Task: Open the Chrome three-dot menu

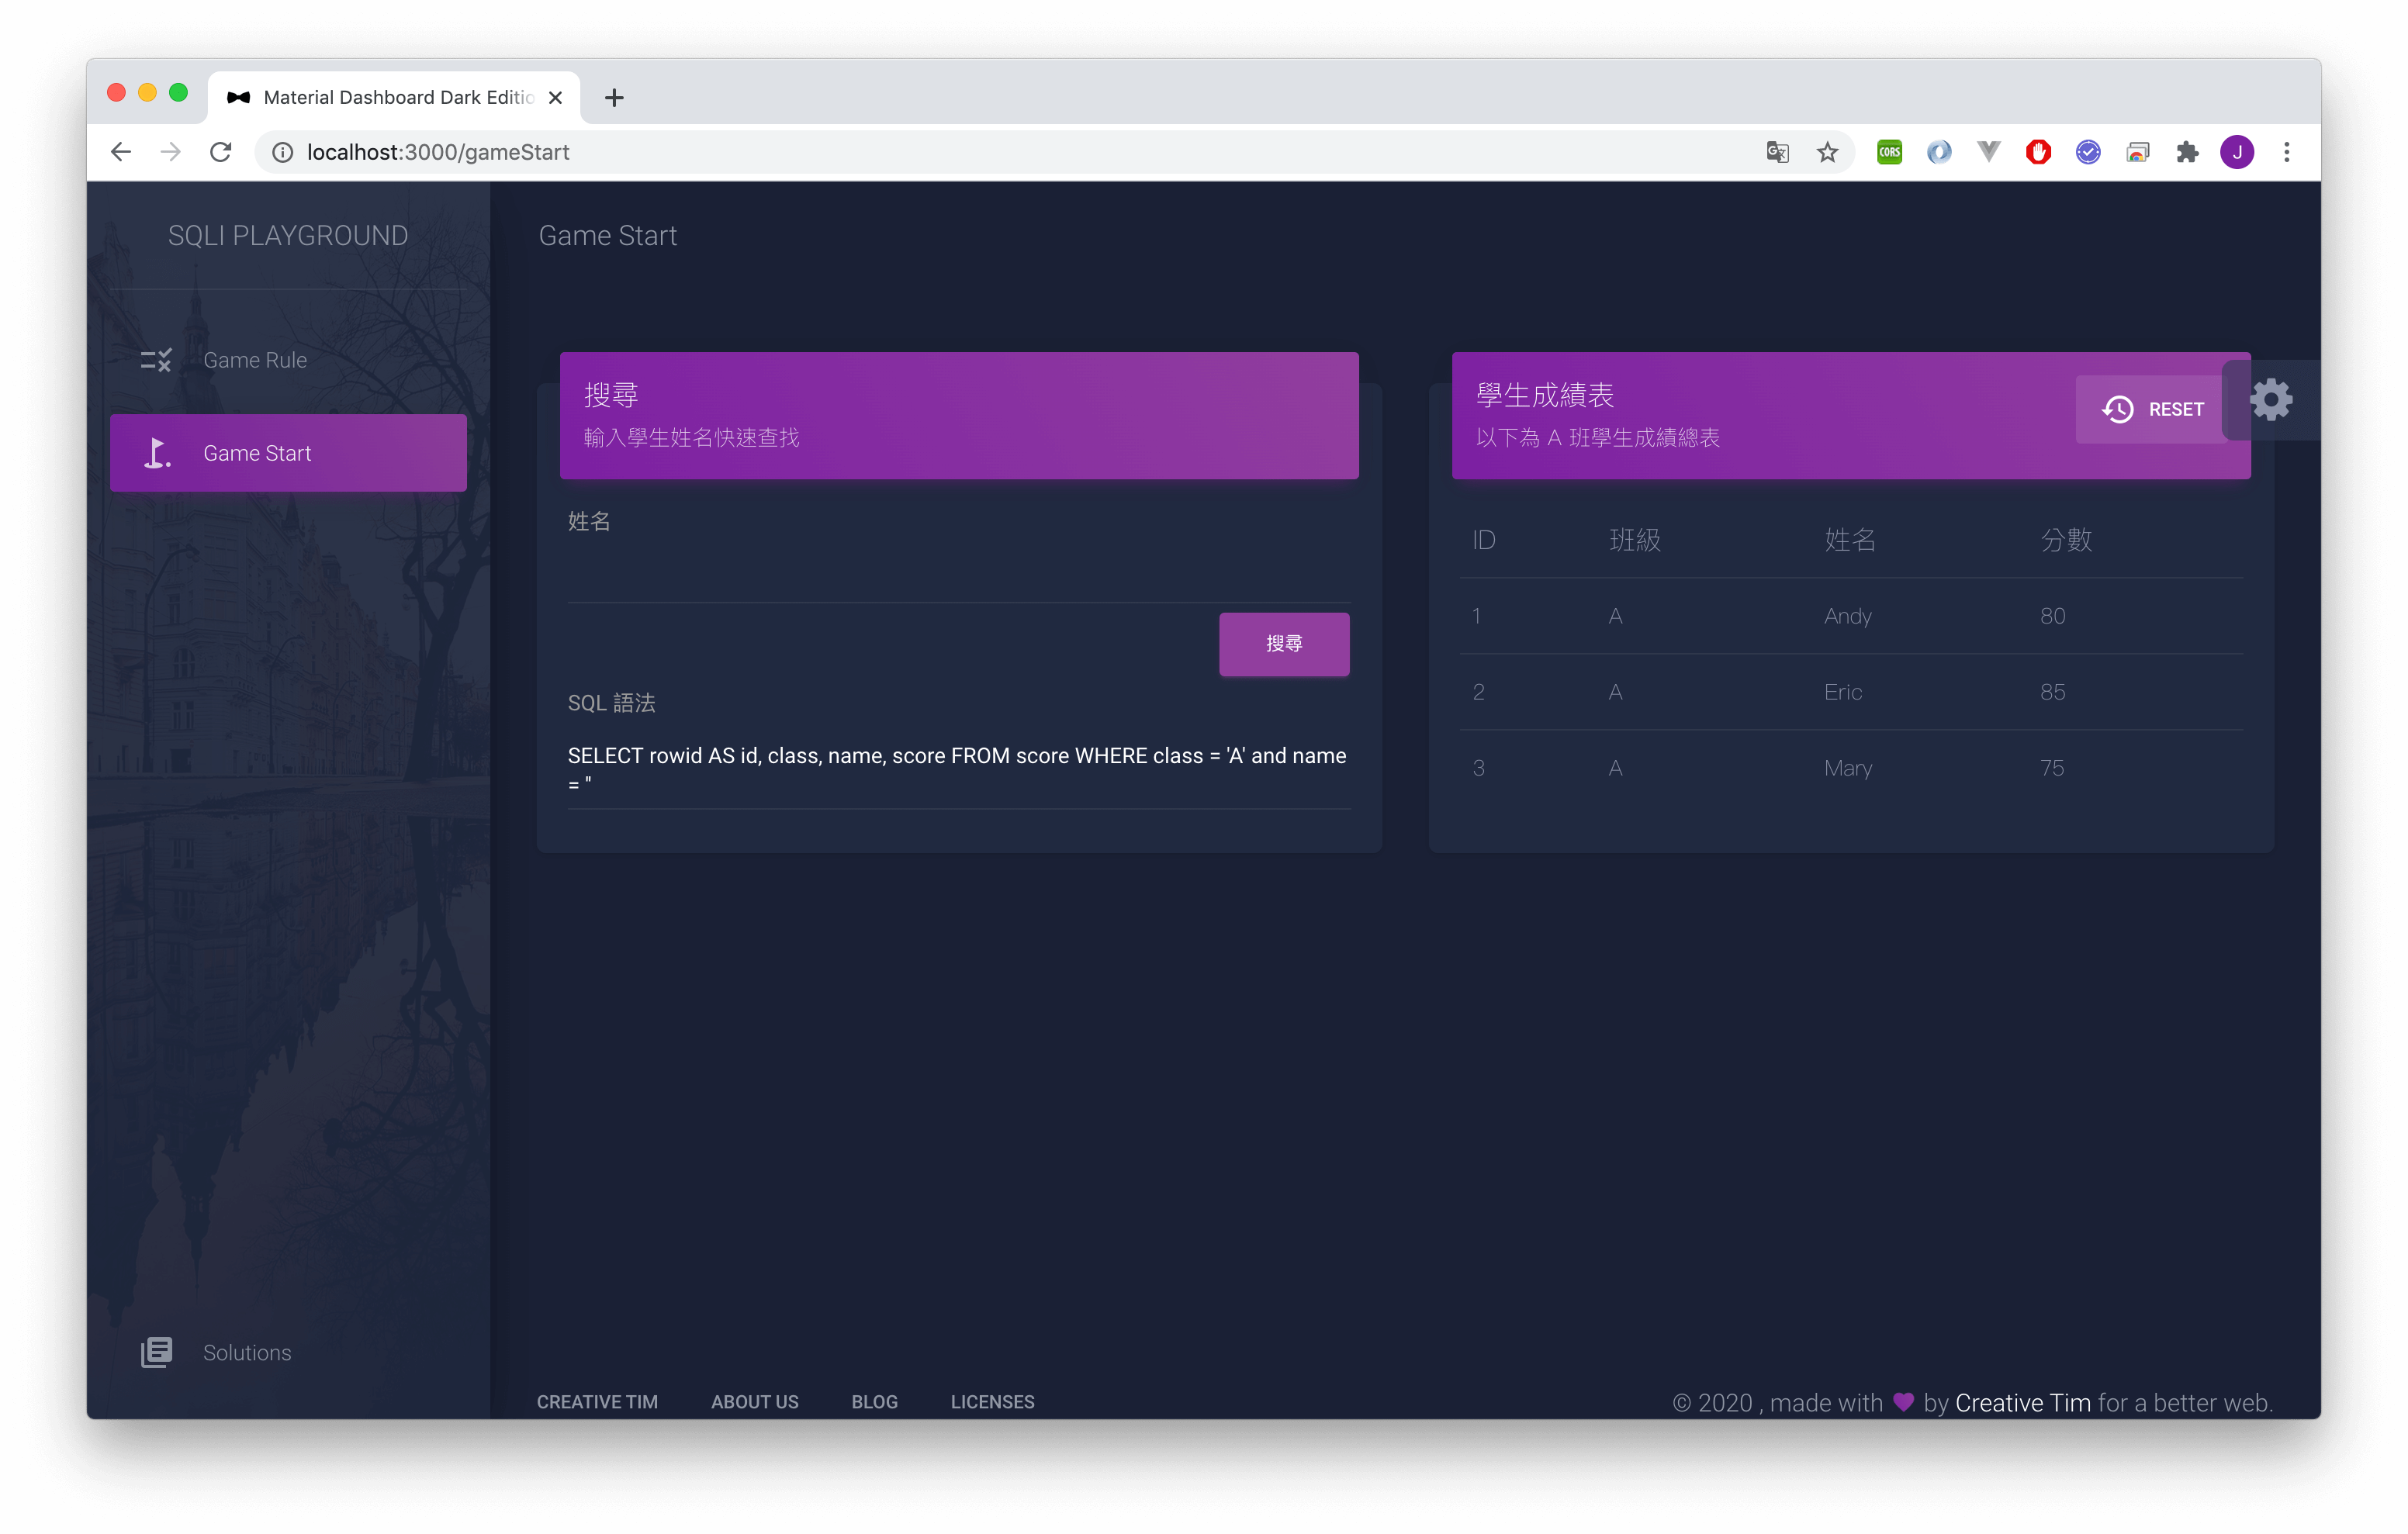Action: 2286,152
